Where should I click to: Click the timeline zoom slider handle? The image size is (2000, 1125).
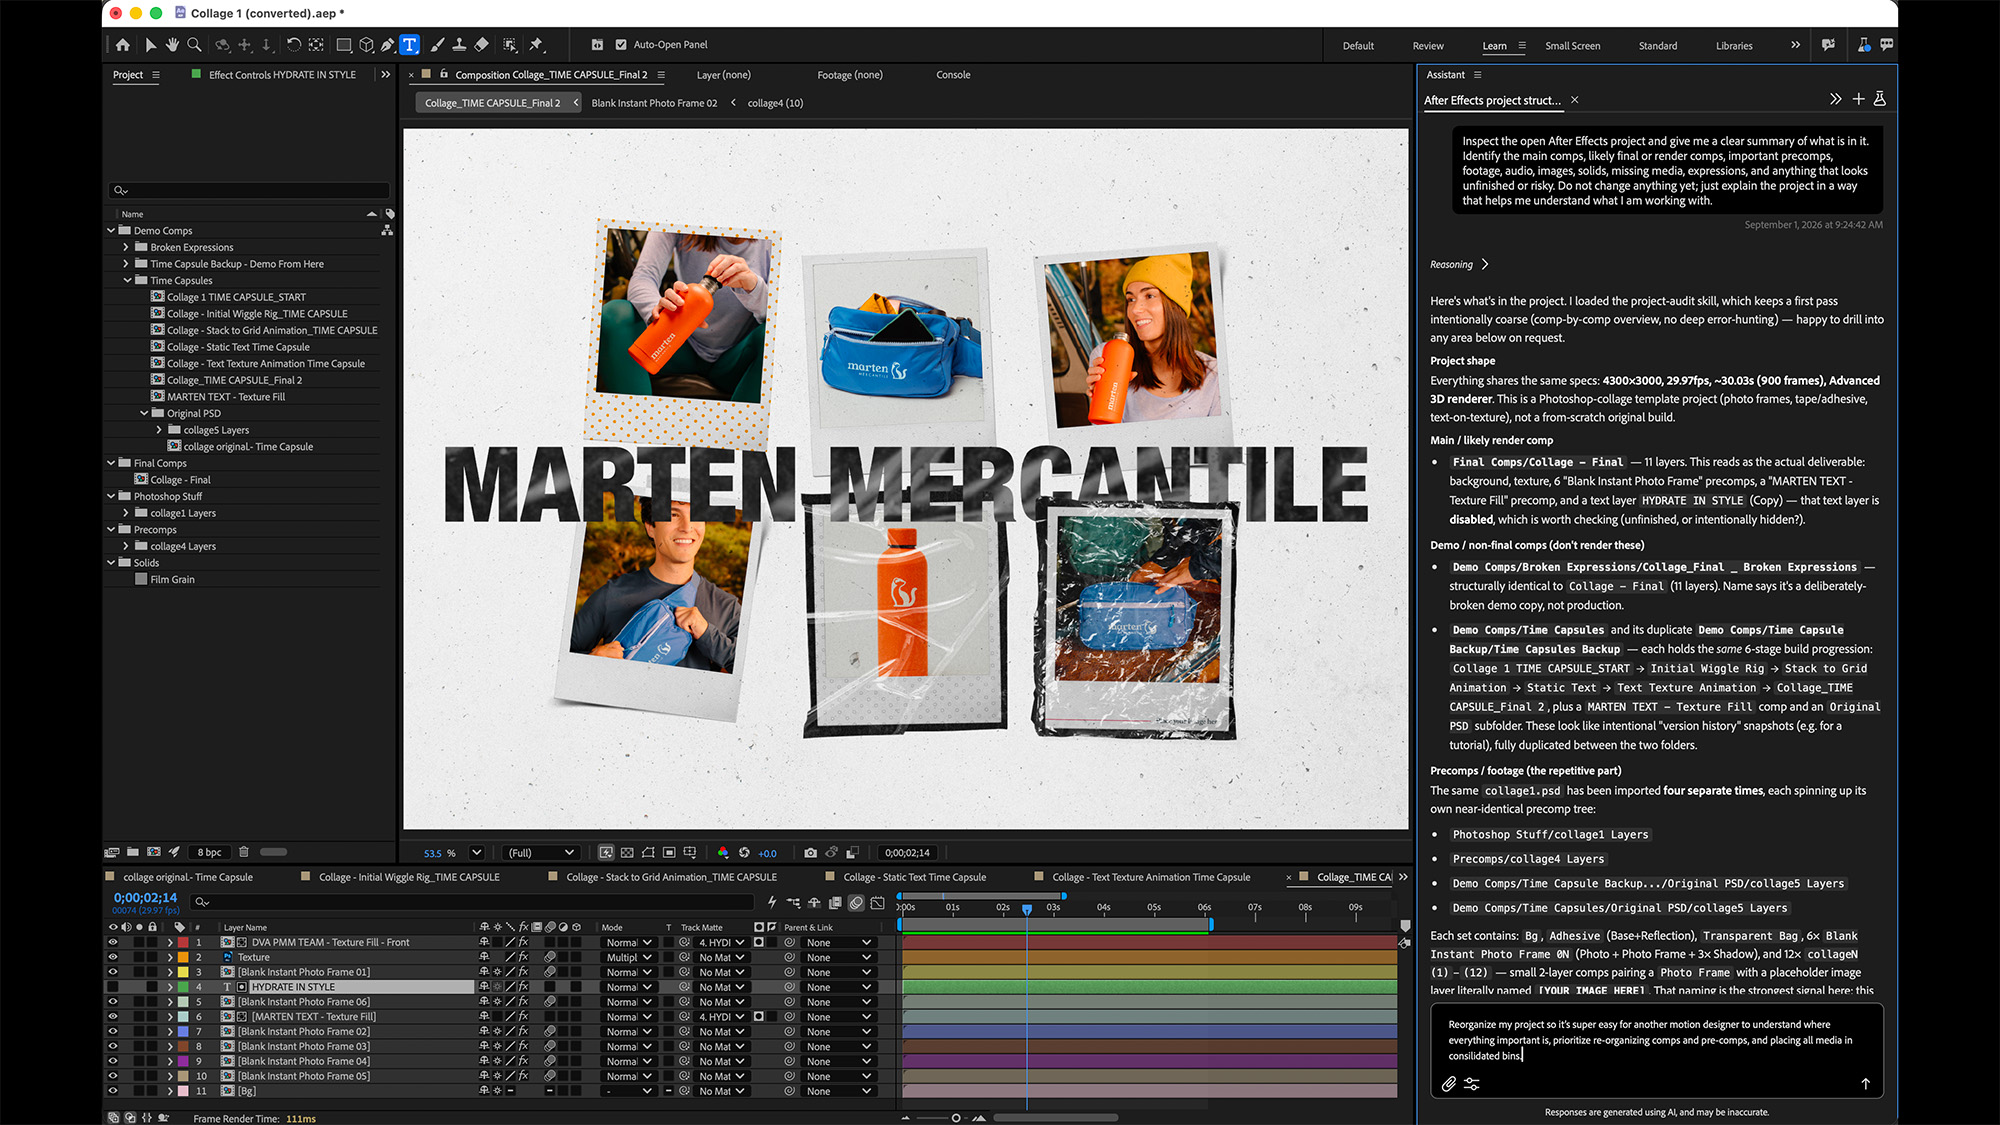coord(956,1118)
